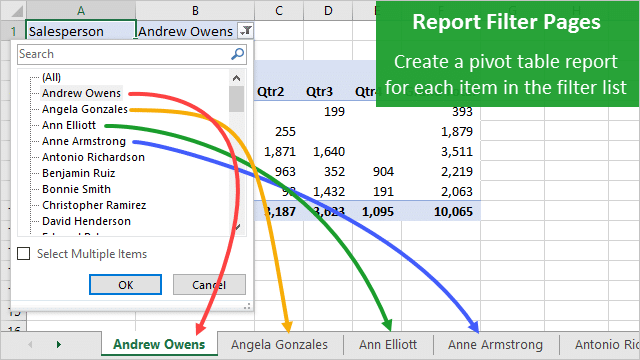Click the select-all triangle corner
Screen dimensions: 640x360
pyautogui.click(x=17, y=11)
